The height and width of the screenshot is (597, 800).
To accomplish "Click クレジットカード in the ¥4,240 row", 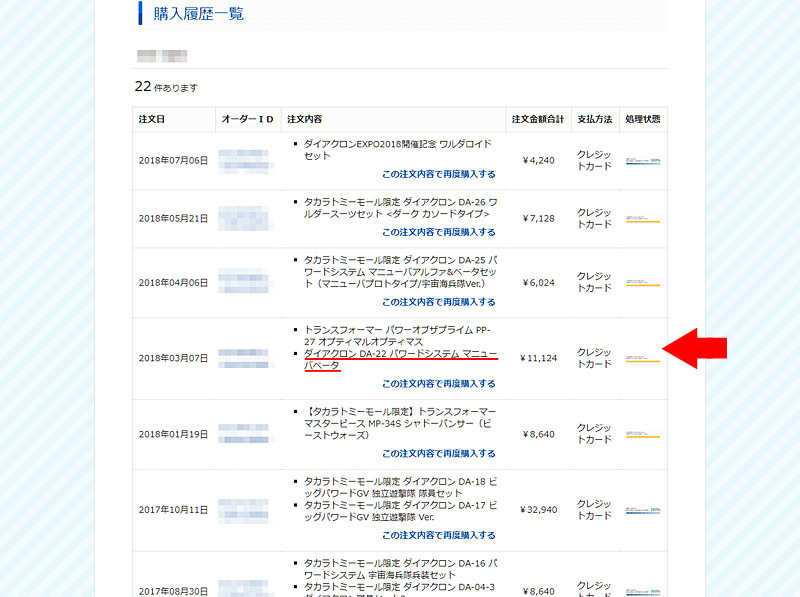I will [594, 160].
